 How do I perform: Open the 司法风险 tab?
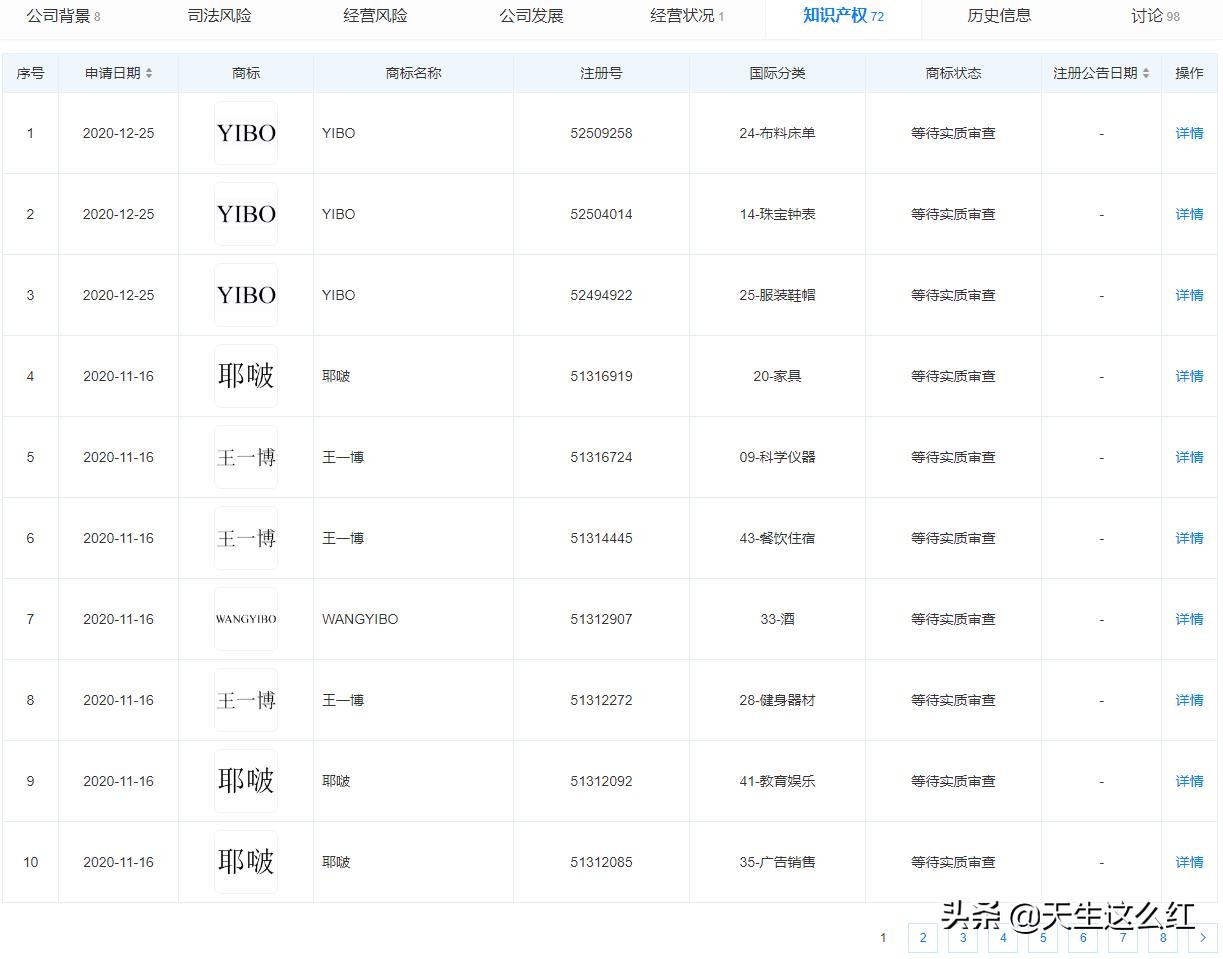[x=219, y=16]
